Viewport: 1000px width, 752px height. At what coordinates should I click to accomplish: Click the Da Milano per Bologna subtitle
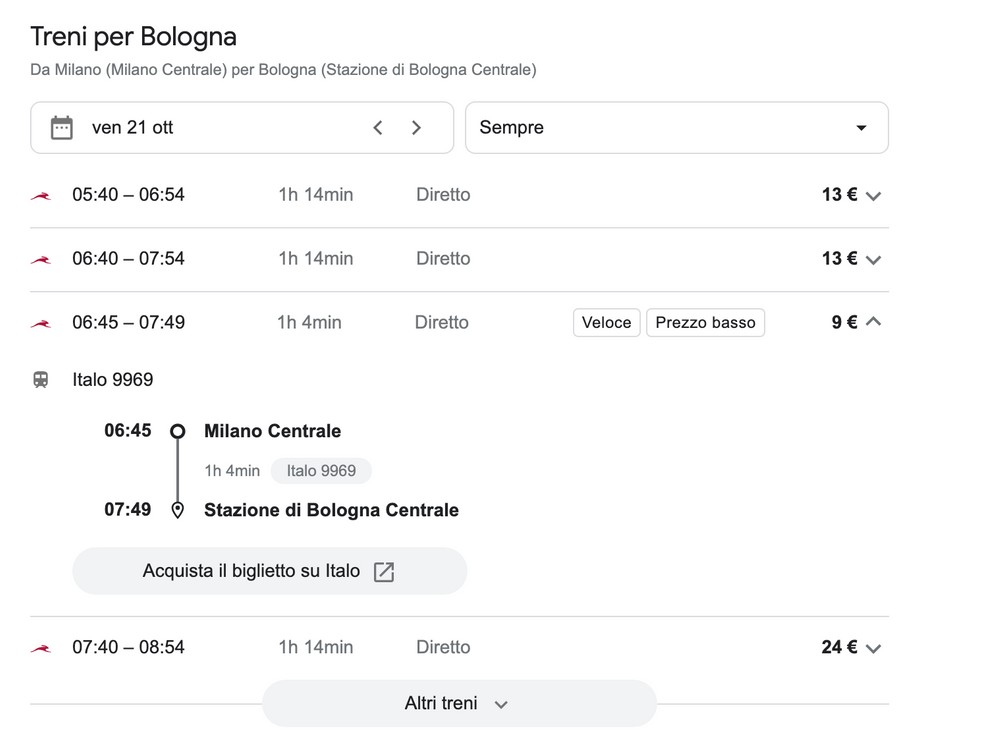coord(283,70)
